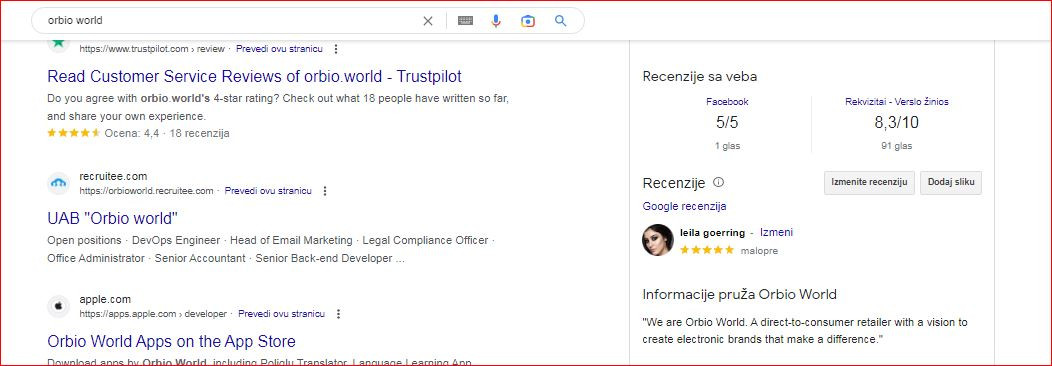Open Rekvizitai - Verslo žinios reviews link
Image resolution: width=1052 pixels, height=366 pixels.
[897, 102]
